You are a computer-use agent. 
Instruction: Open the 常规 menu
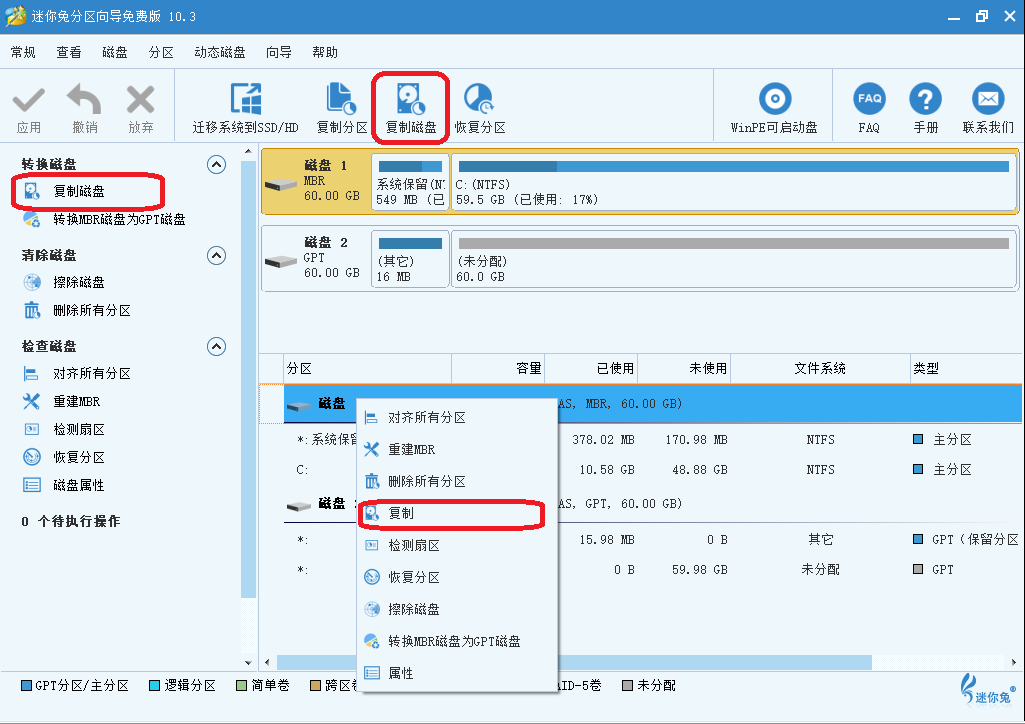pyautogui.click(x=24, y=52)
